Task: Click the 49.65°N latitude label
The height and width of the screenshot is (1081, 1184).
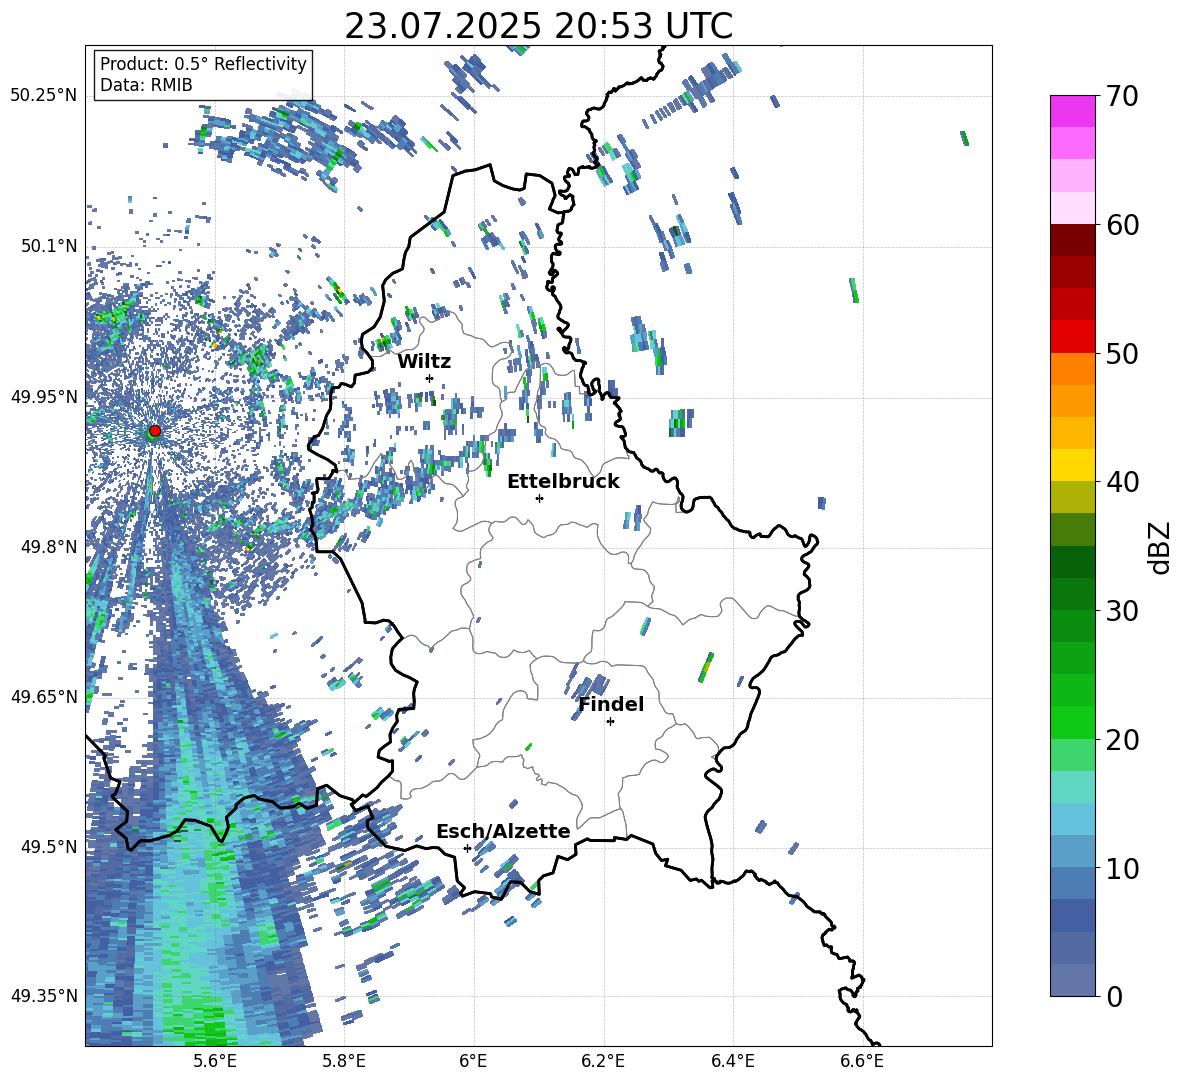Action: pyautogui.click(x=44, y=696)
